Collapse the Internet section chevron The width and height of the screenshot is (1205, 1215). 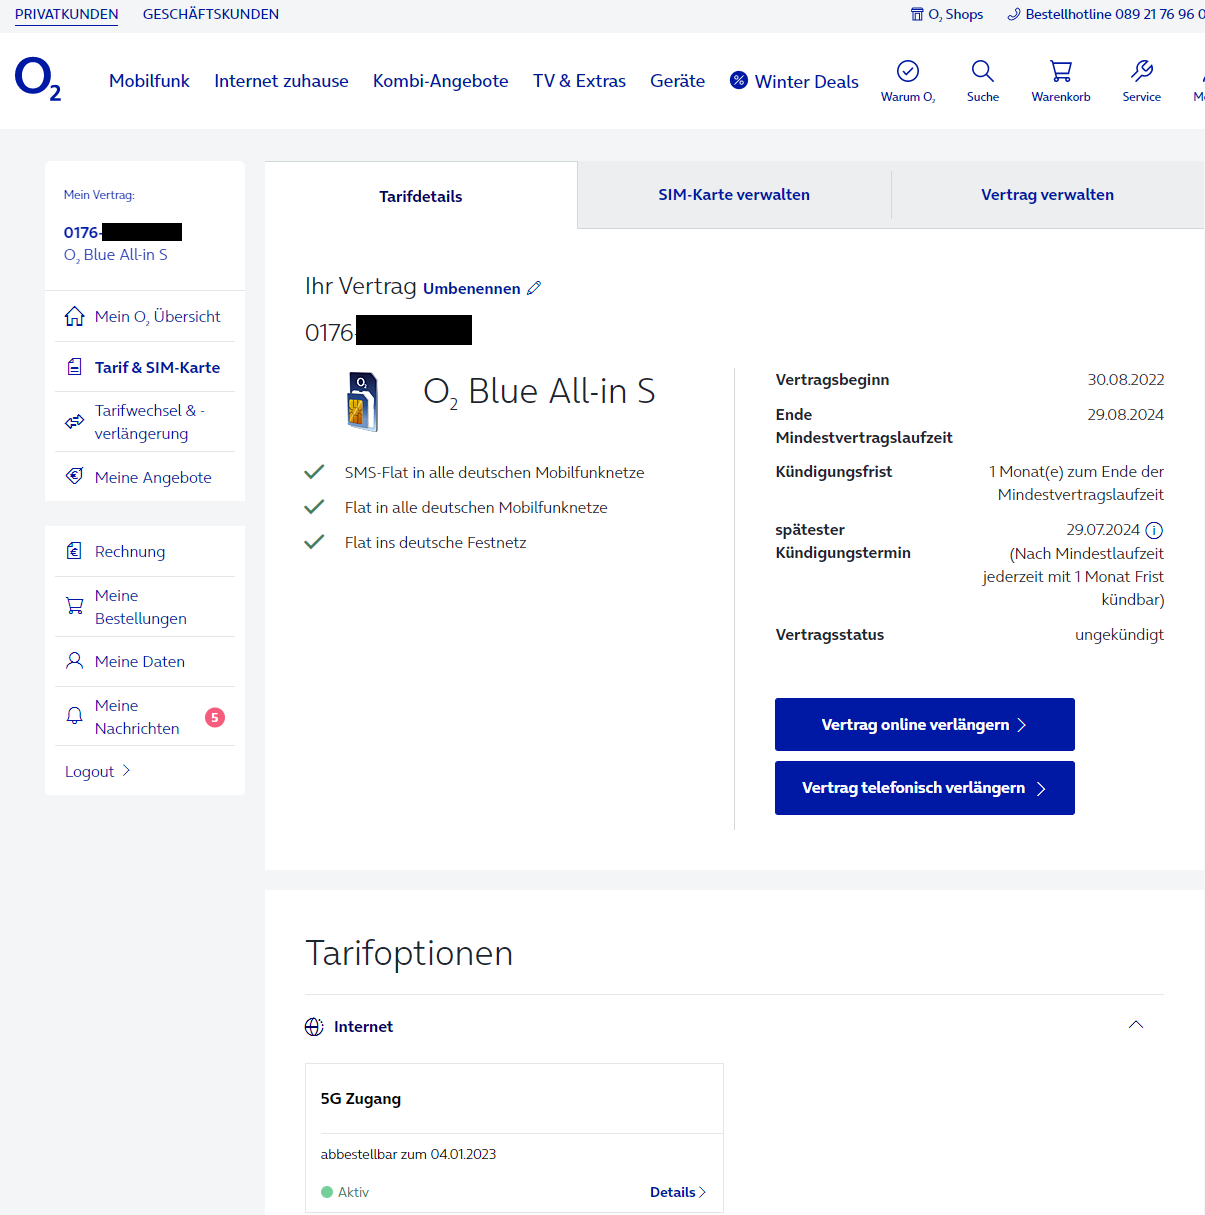(x=1136, y=1025)
